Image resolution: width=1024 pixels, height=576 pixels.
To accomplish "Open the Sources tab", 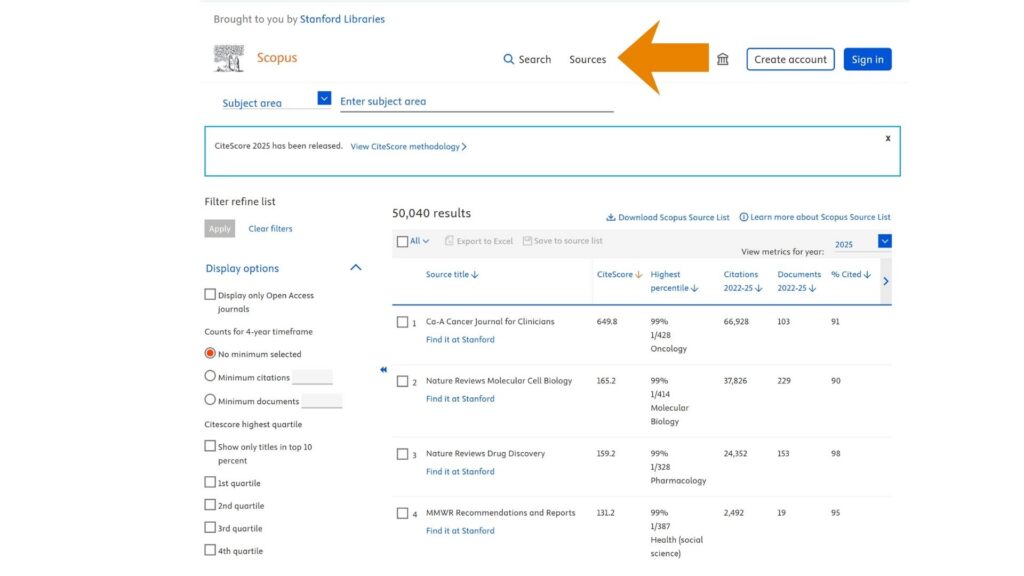I will pos(587,59).
